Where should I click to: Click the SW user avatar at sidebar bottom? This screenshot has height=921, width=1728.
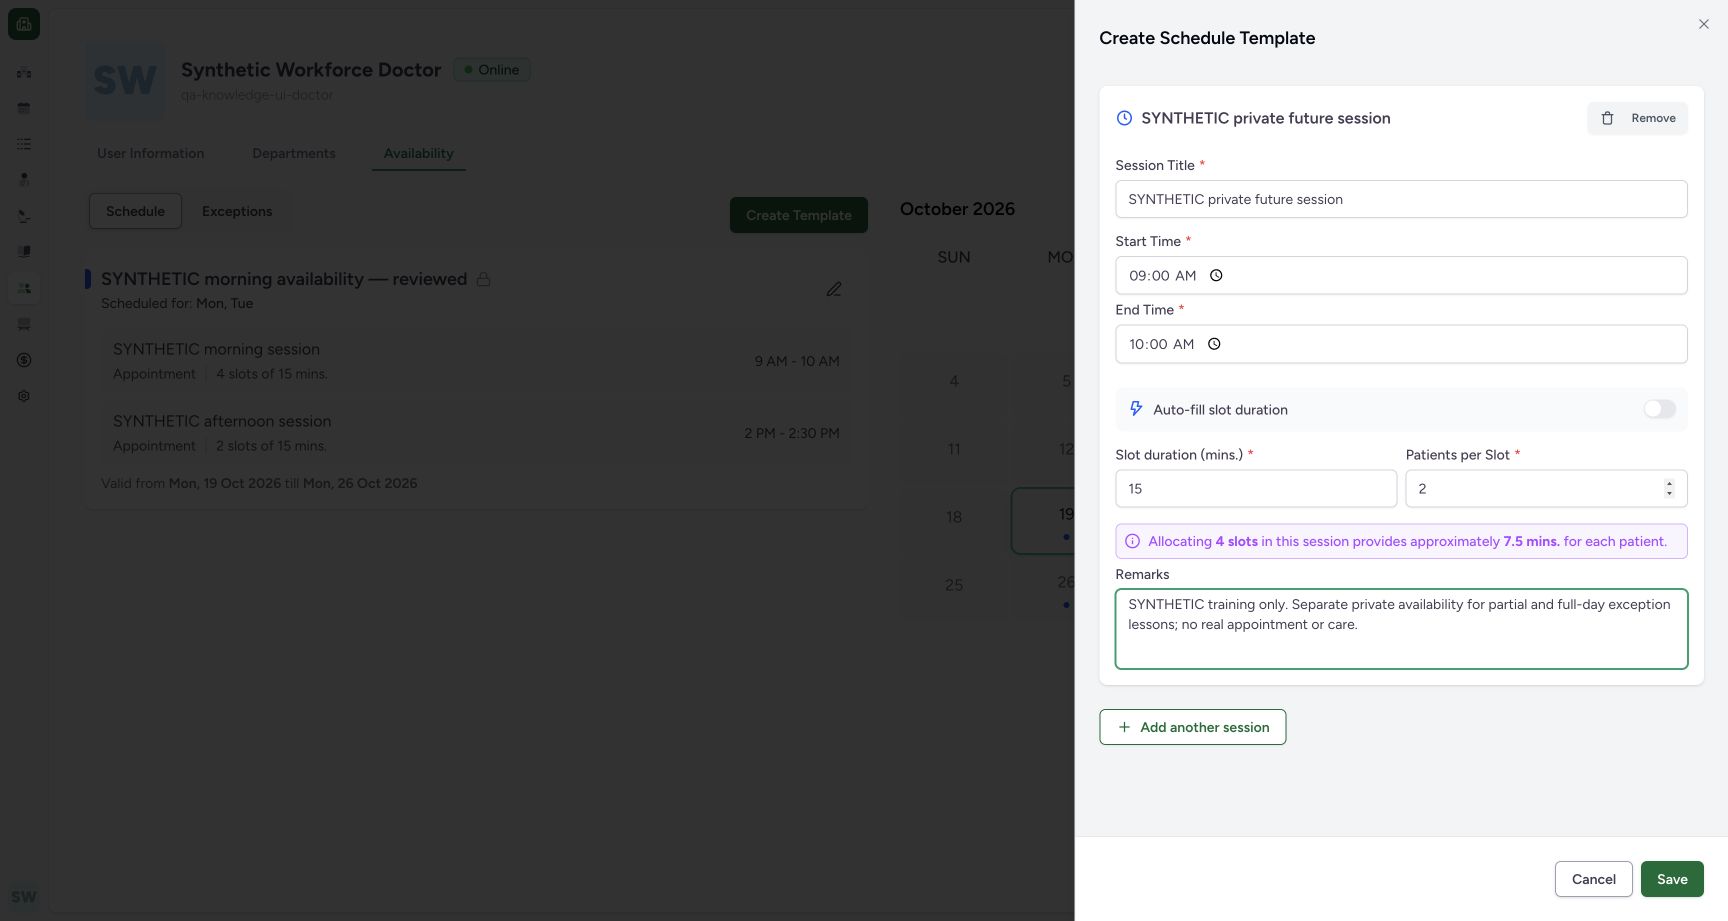(24, 897)
